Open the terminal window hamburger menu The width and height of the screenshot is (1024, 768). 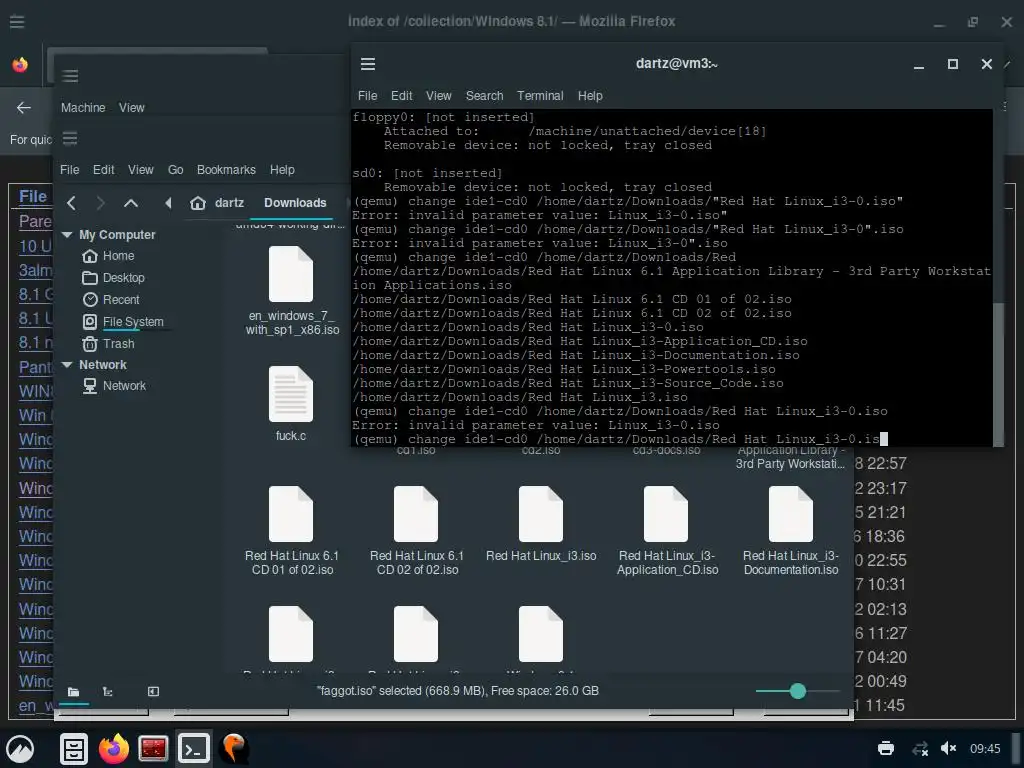tap(368, 64)
